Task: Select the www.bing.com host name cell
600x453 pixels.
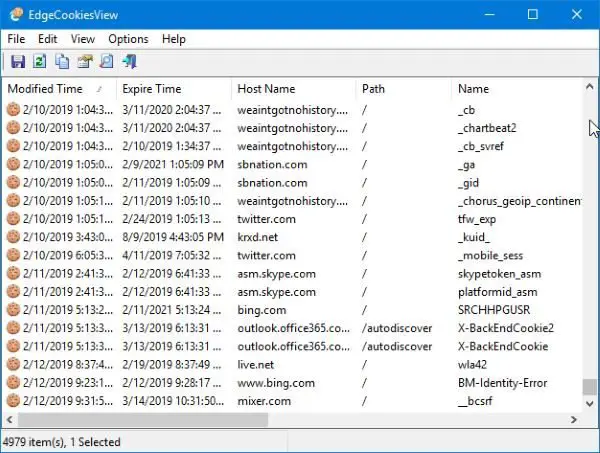Action: [276, 383]
